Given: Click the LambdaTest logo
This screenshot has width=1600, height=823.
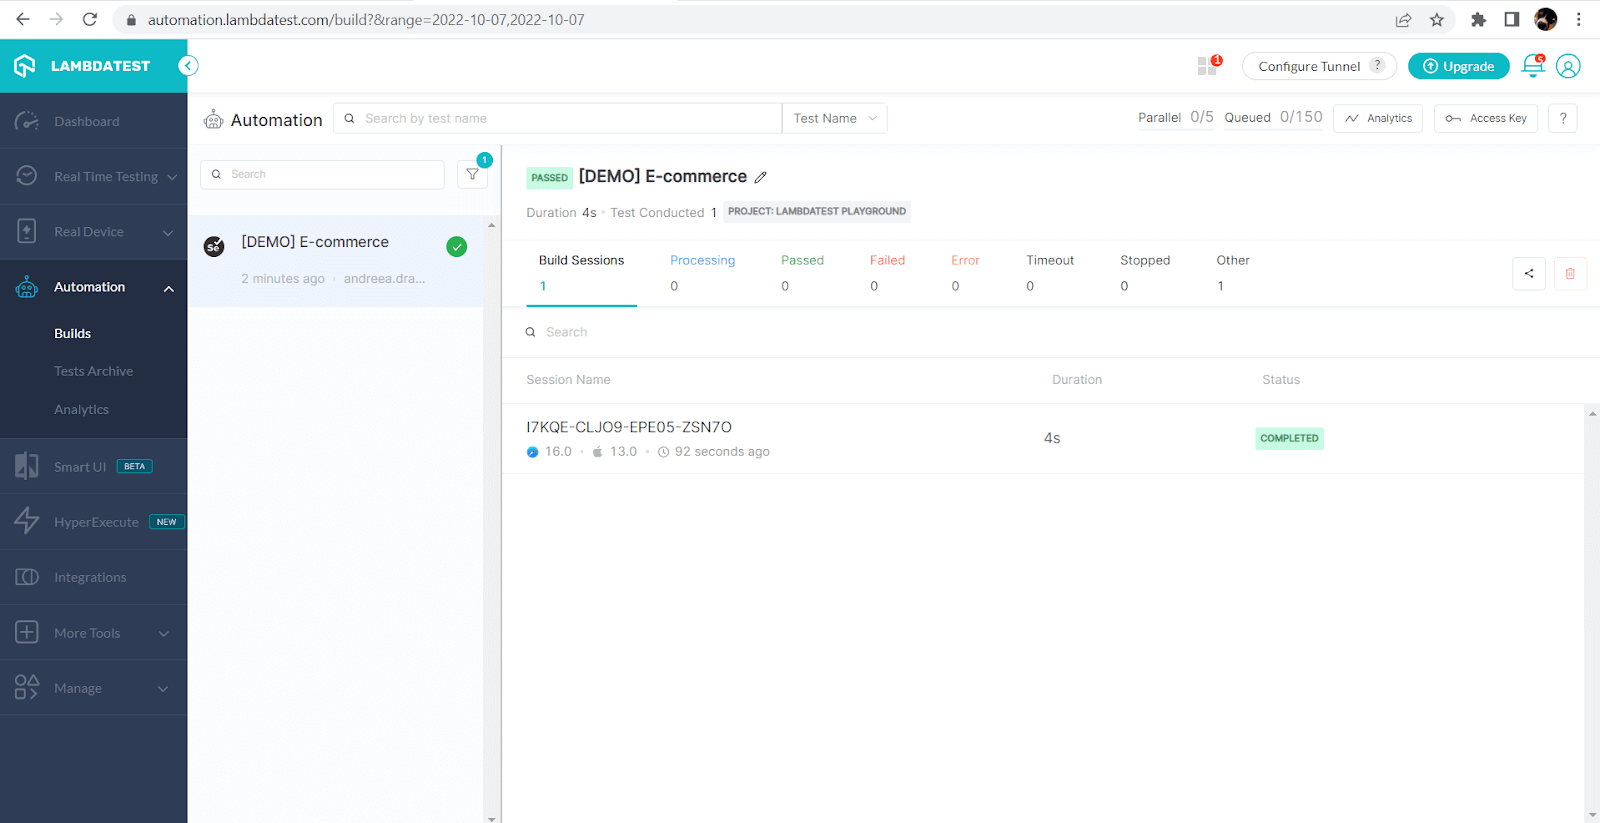Looking at the screenshot, I should (x=81, y=66).
